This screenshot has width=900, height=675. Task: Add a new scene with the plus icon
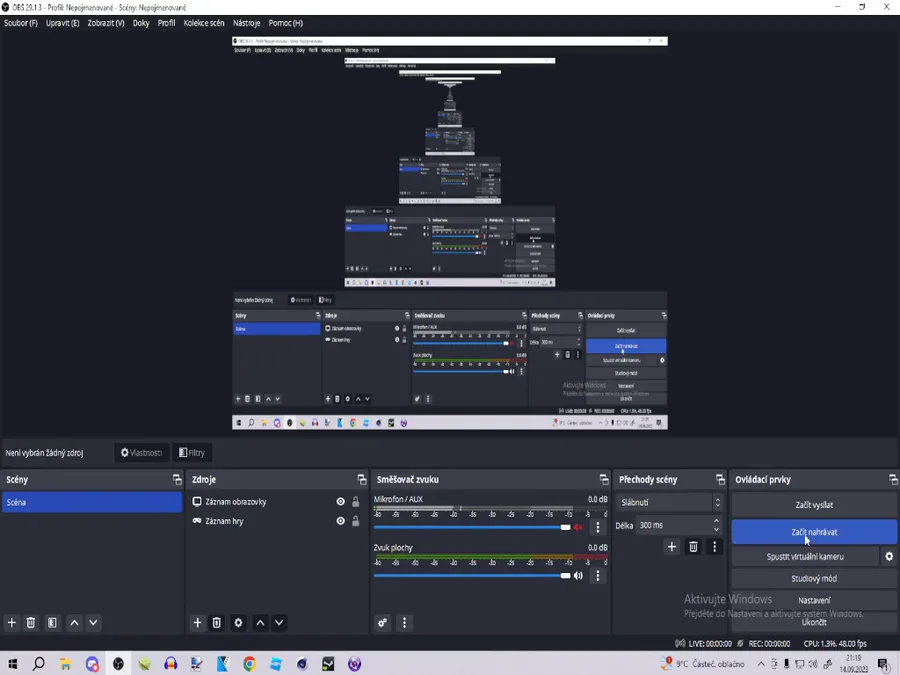point(11,623)
